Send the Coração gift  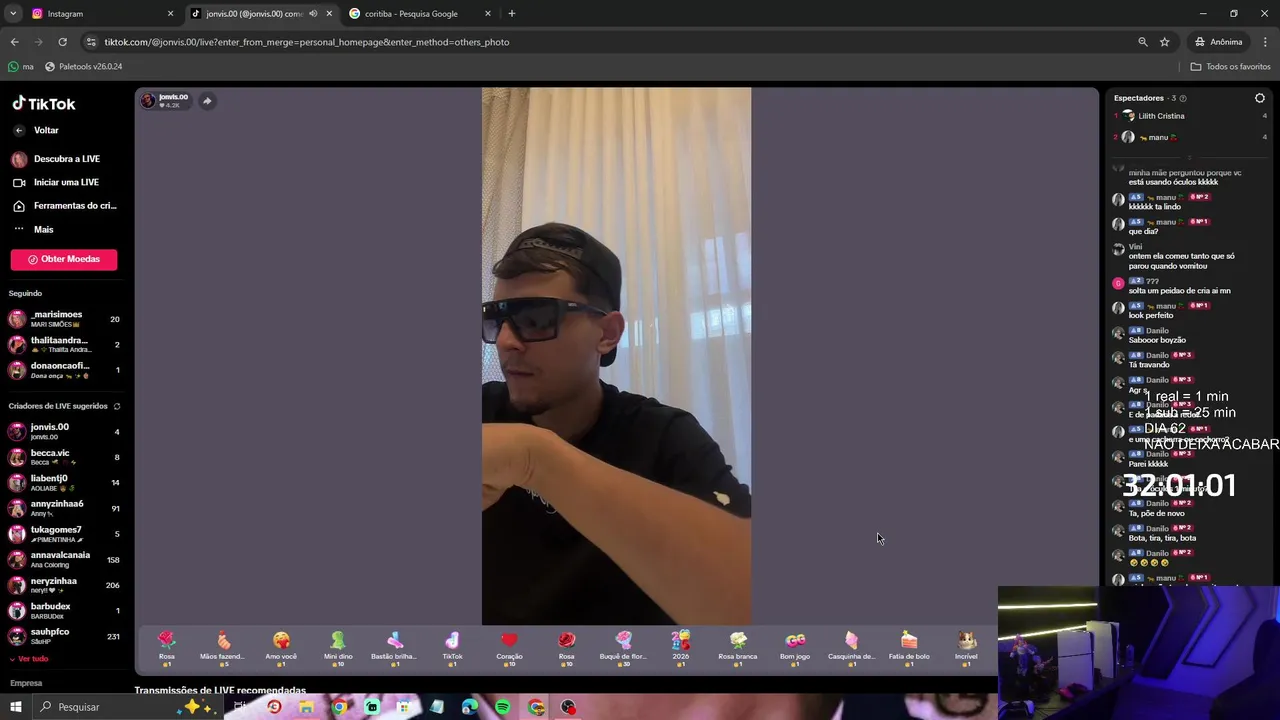click(509, 648)
